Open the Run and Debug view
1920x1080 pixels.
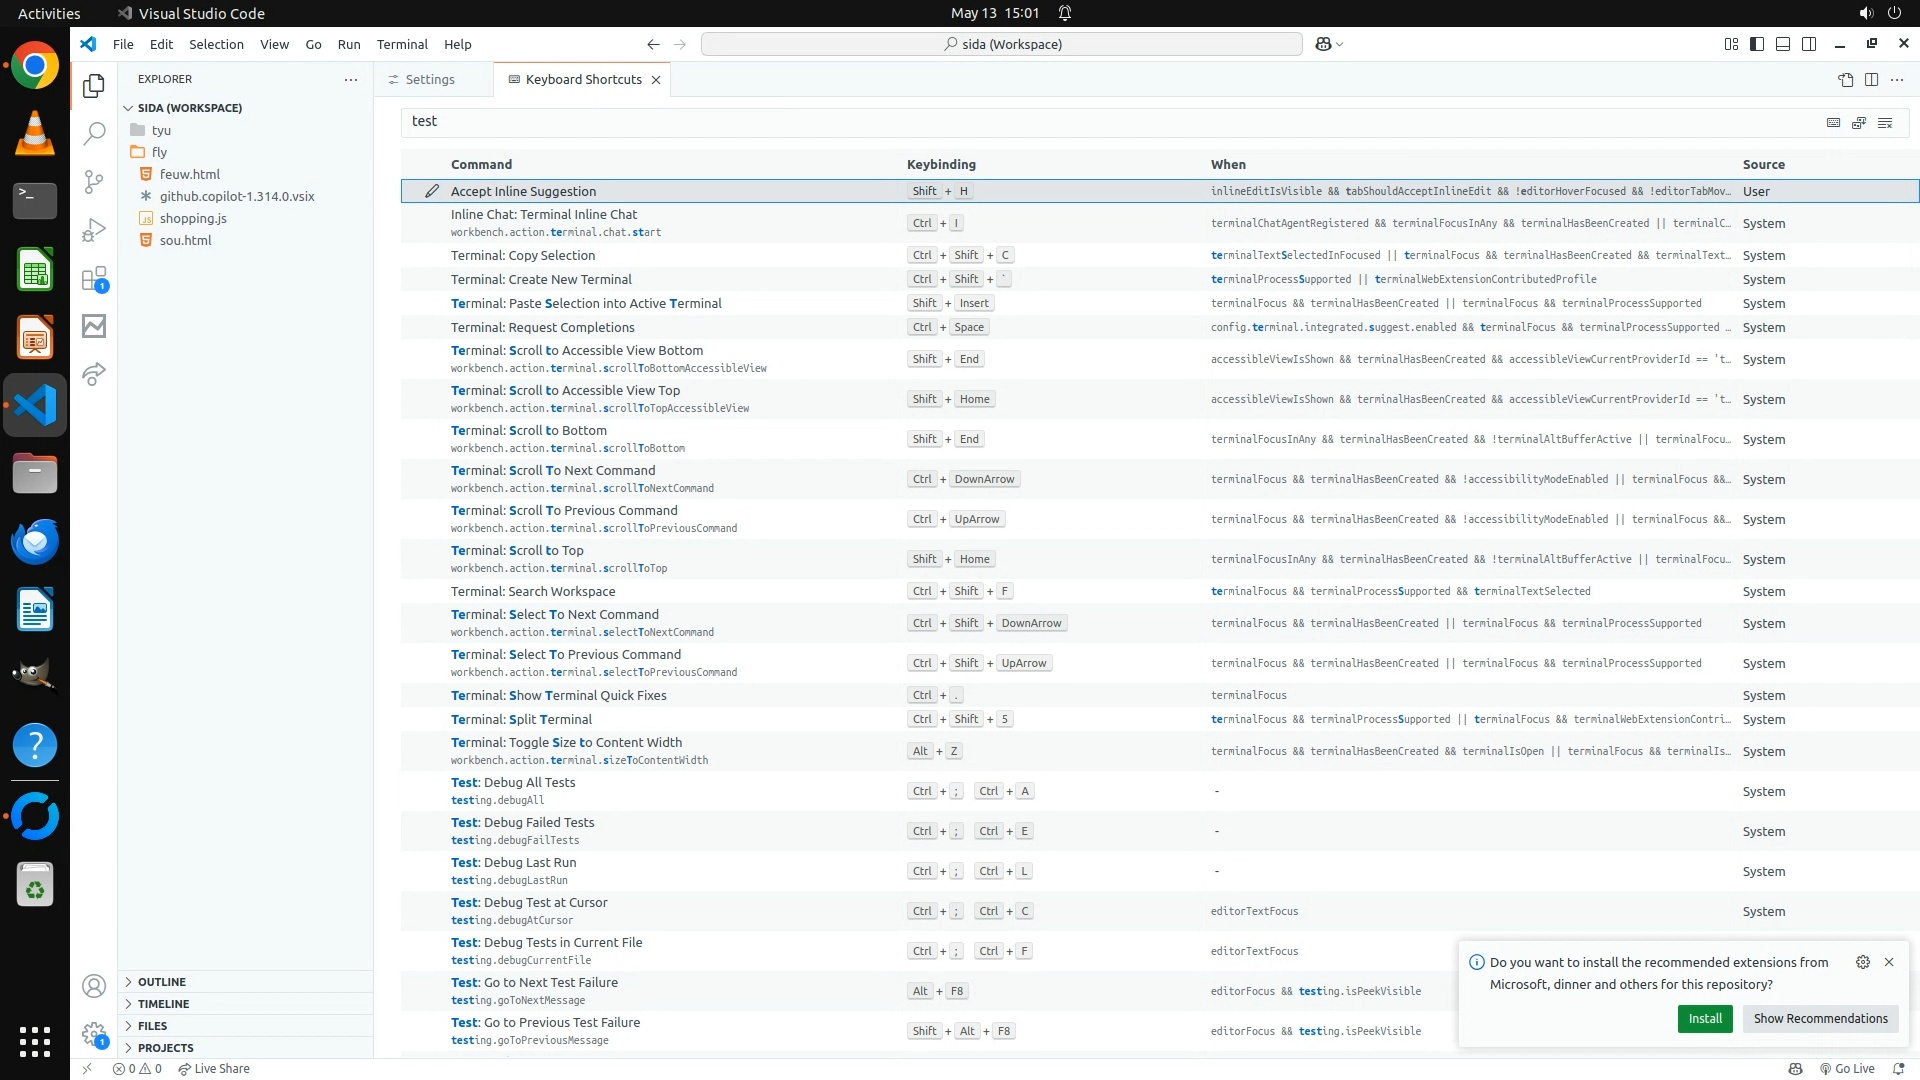(x=94, y=230)
